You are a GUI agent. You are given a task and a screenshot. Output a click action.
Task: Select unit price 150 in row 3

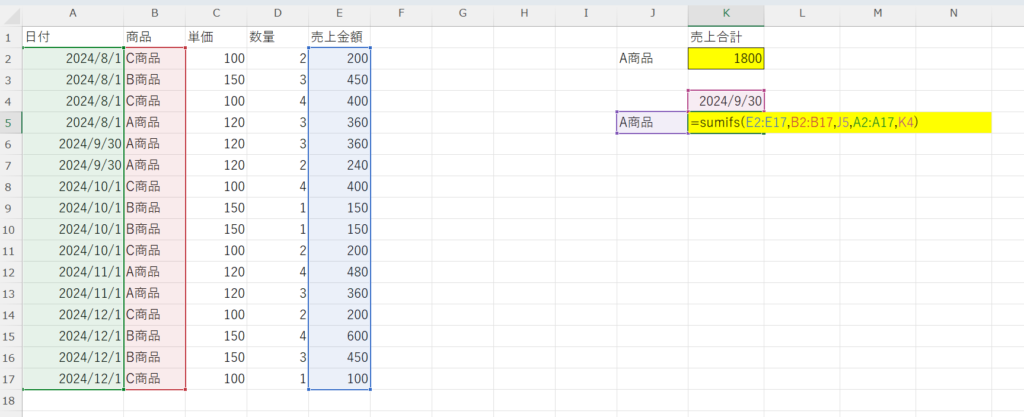pos(216,80)
